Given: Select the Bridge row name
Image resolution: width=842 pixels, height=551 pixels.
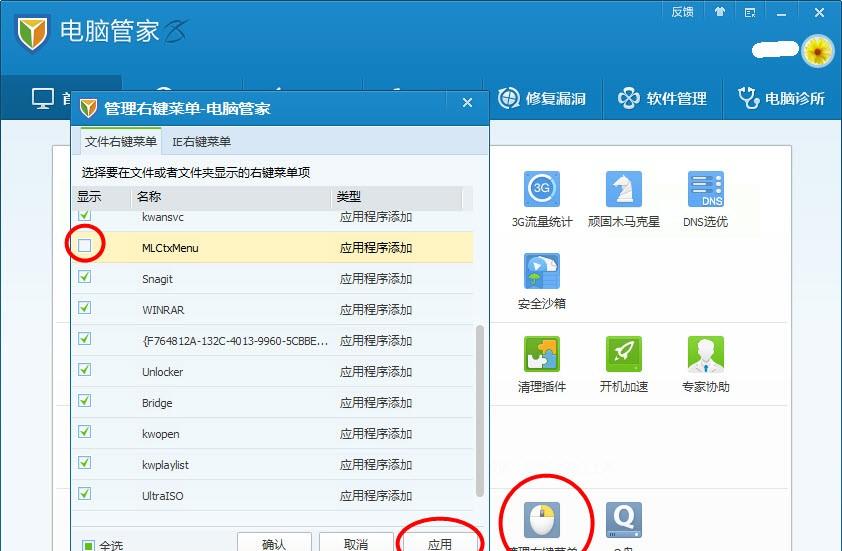Looking at the screenshot, I should pos(157,403).
